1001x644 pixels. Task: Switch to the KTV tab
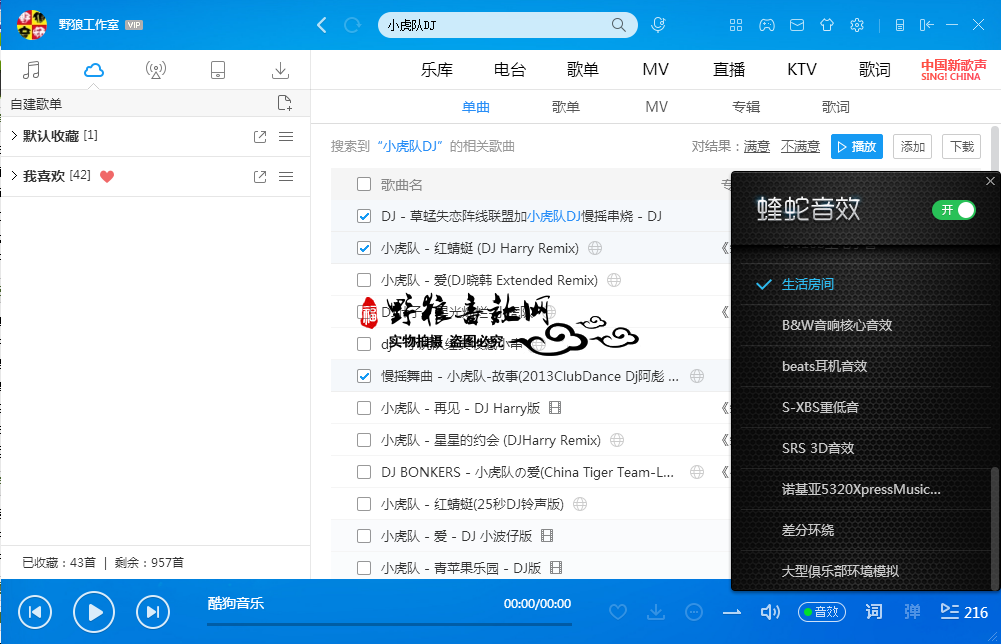pyautogui.click(x=802, y=70)
